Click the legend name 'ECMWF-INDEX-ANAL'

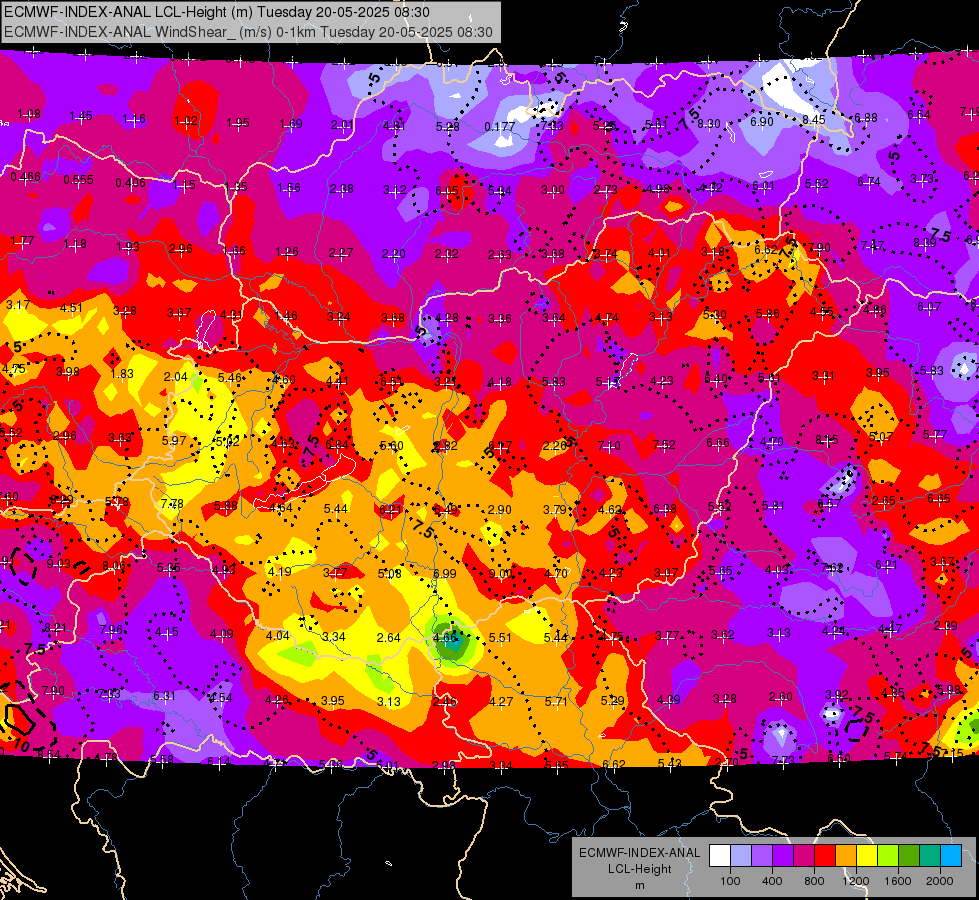point(639,853)
